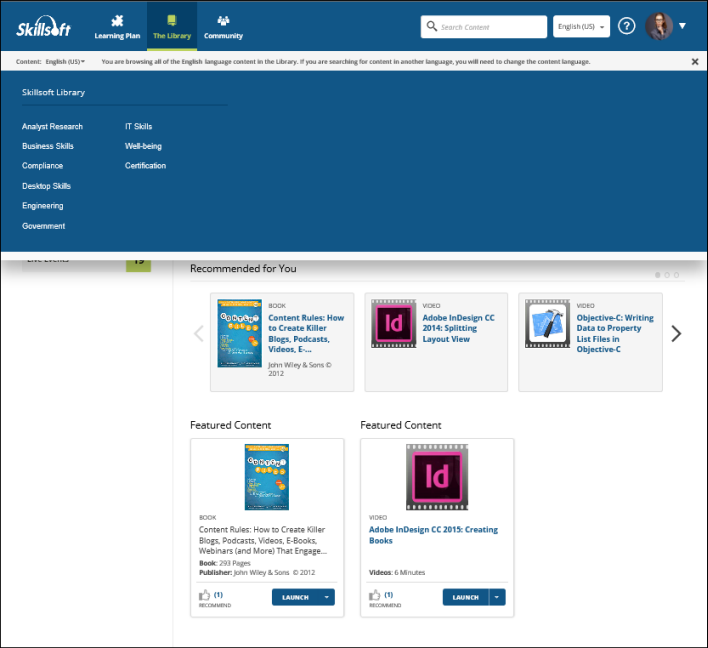Open the Community people icon

223,21
